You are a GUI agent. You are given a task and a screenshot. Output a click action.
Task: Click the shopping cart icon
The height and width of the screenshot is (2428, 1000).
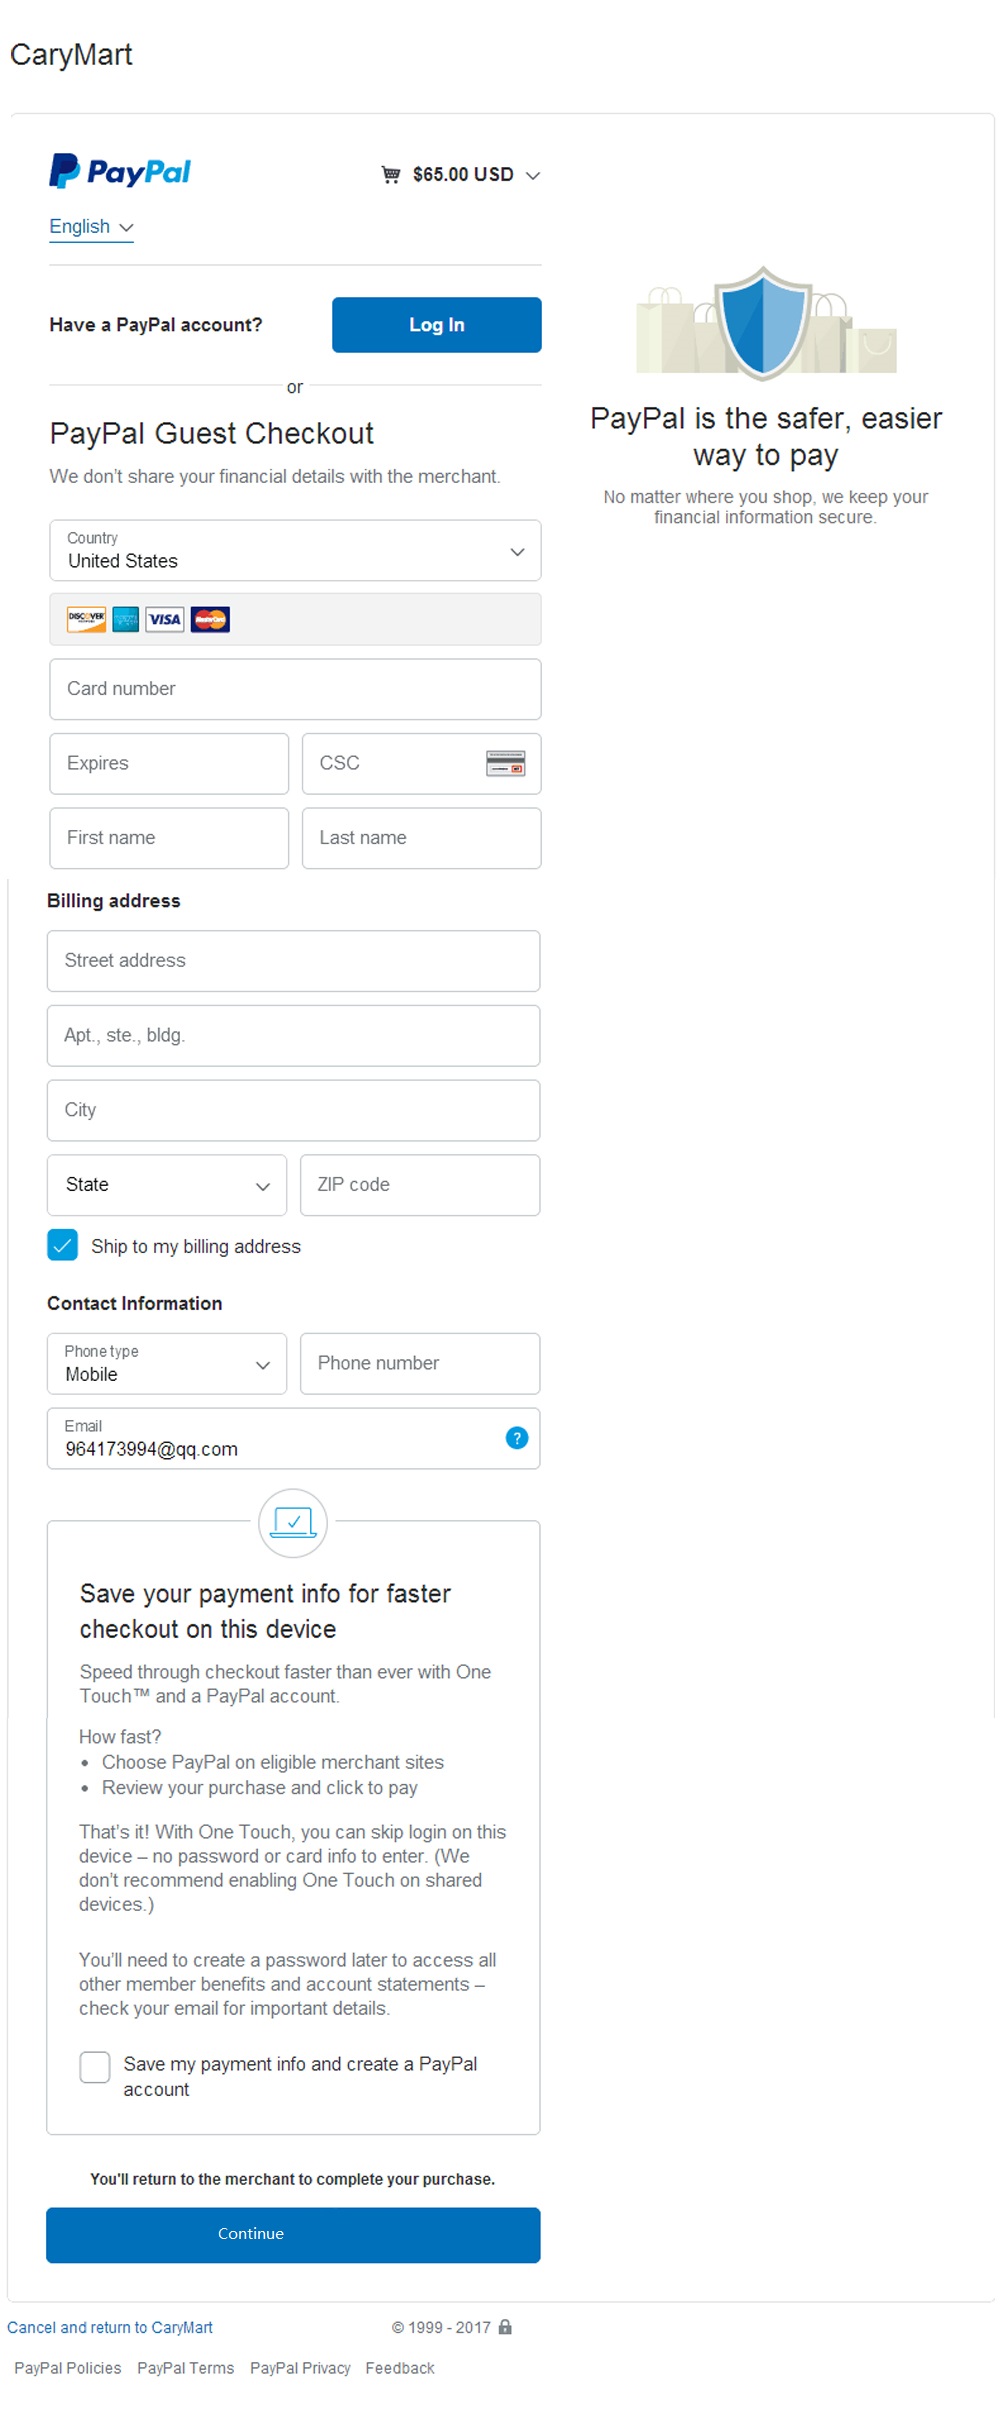pyautogui.click(x=391, y=175)
